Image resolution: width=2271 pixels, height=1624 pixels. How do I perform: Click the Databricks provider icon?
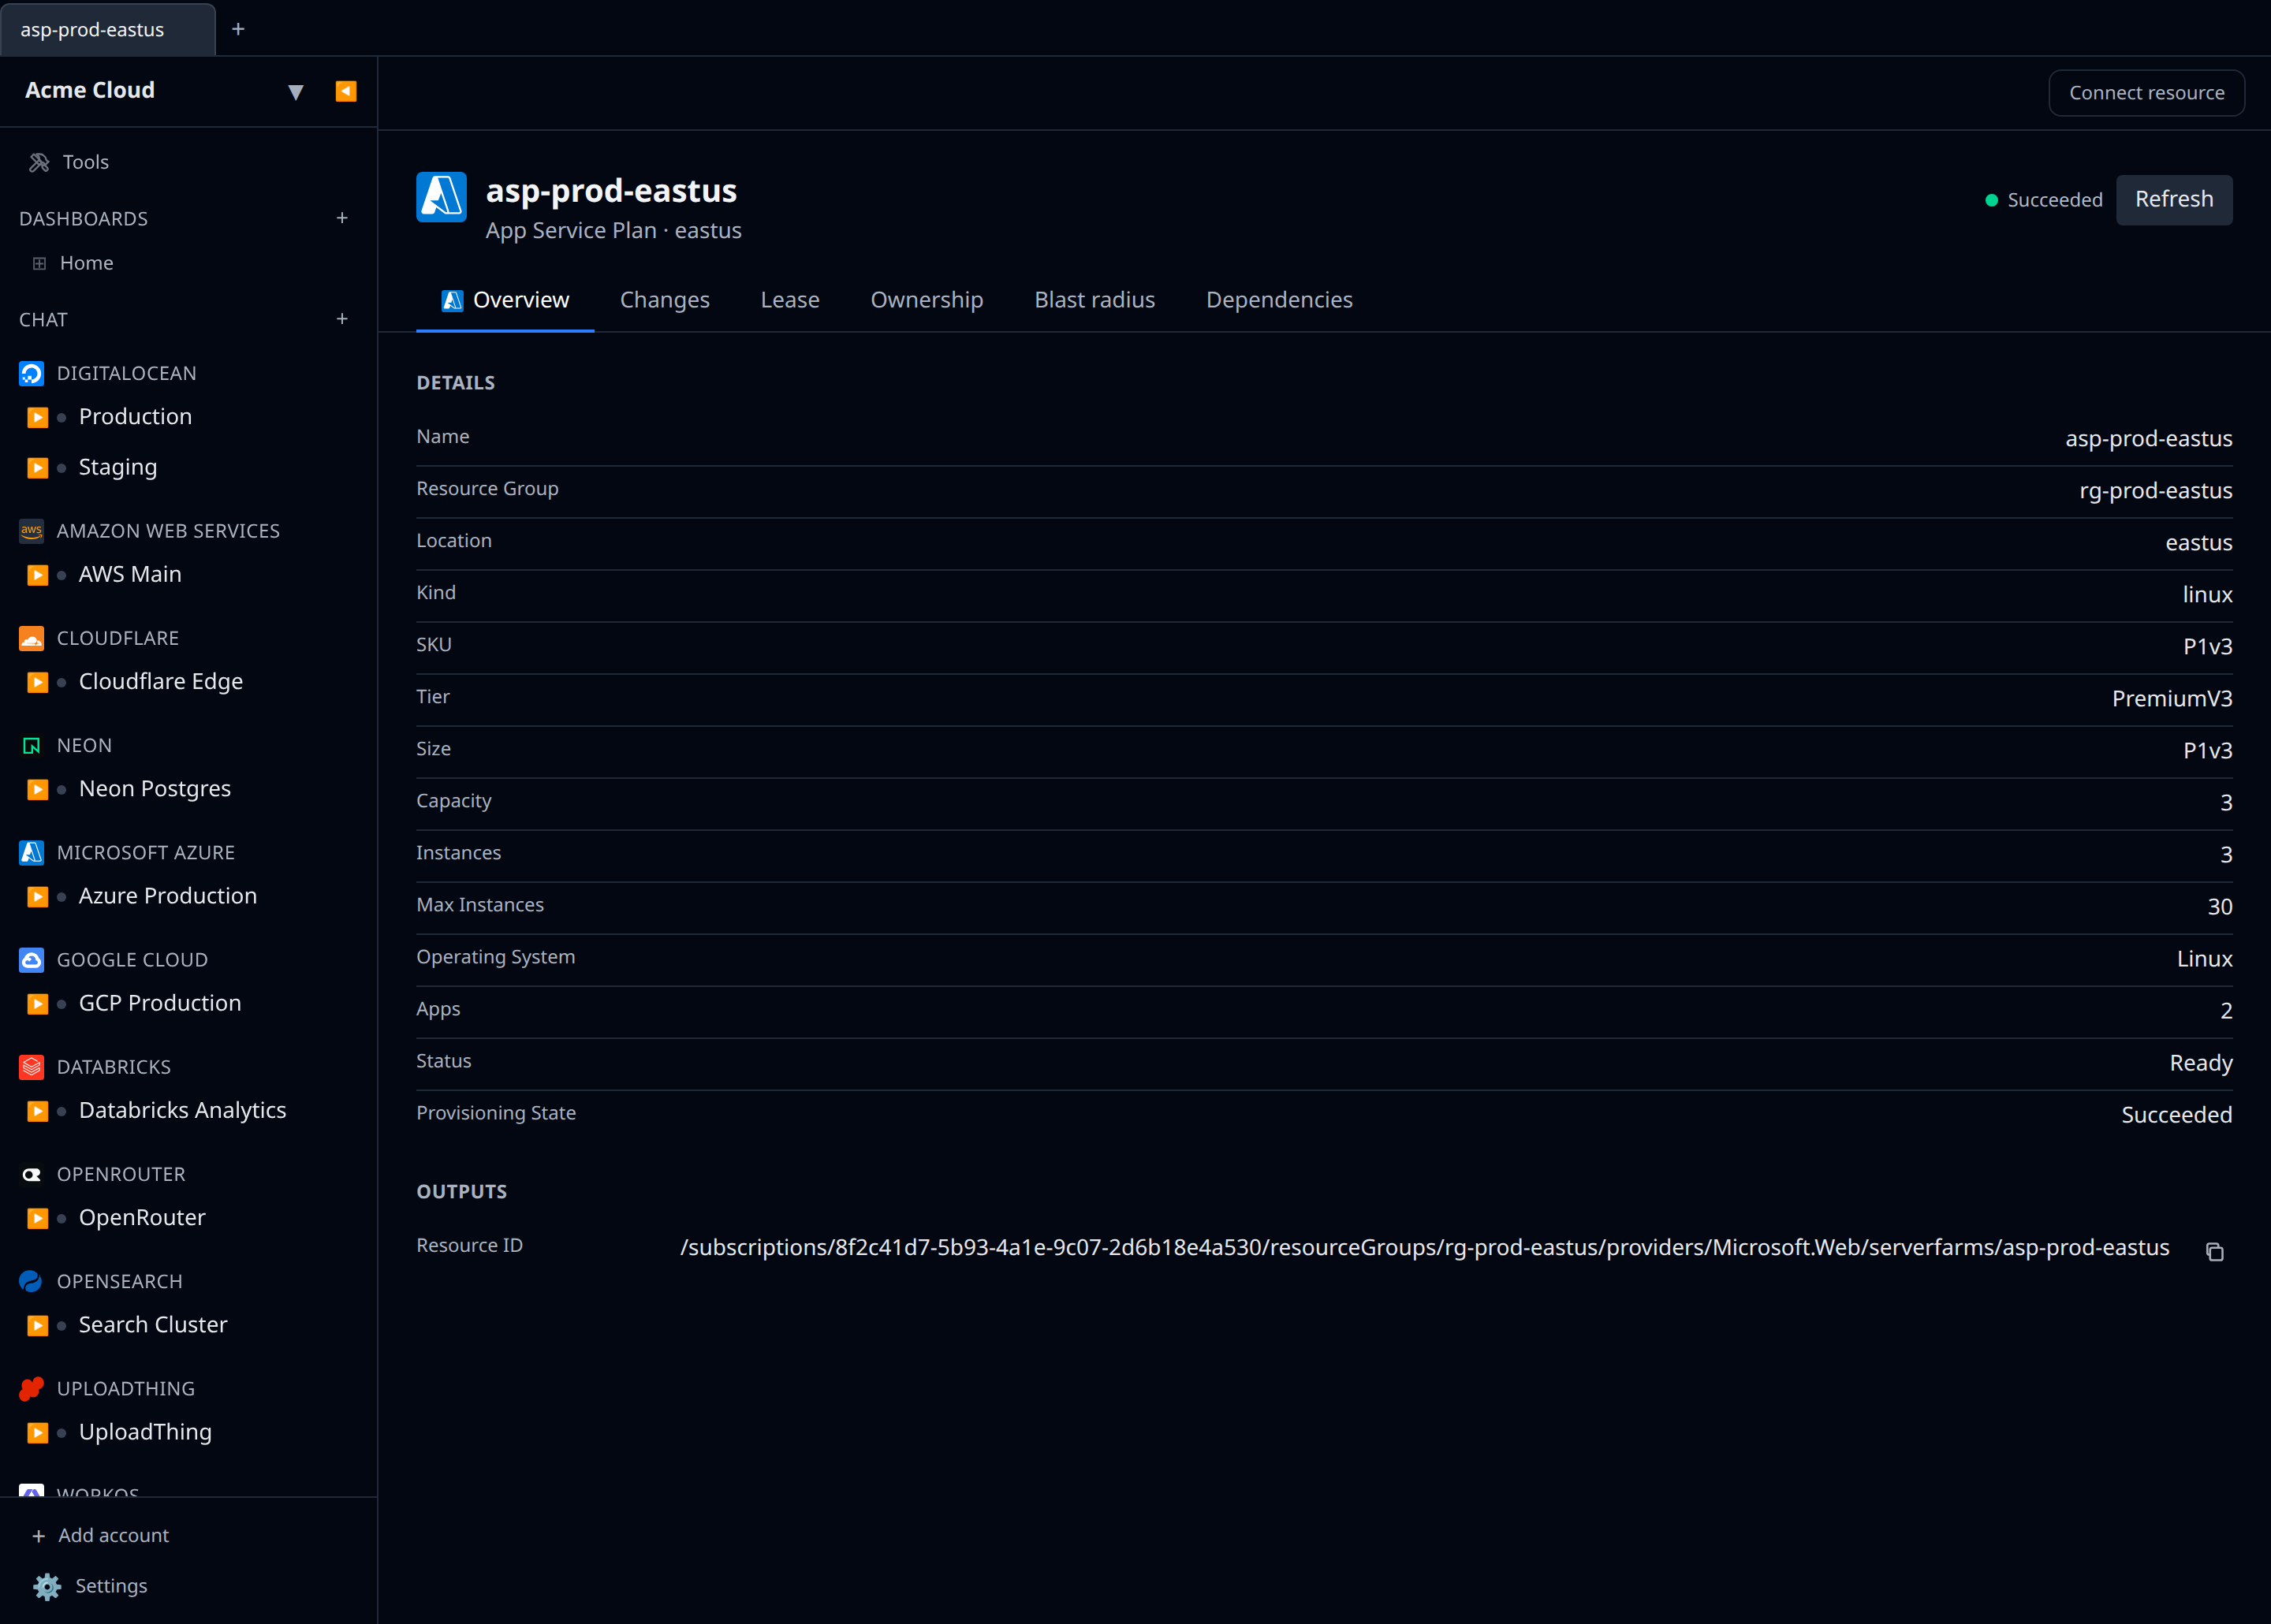(x=32, y=1067)
